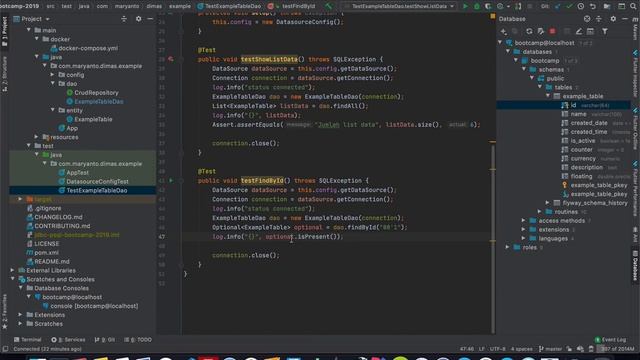This screenshot has height=360, width=640.
Task: Open the Services tool window tab
Action: point(68,340)
